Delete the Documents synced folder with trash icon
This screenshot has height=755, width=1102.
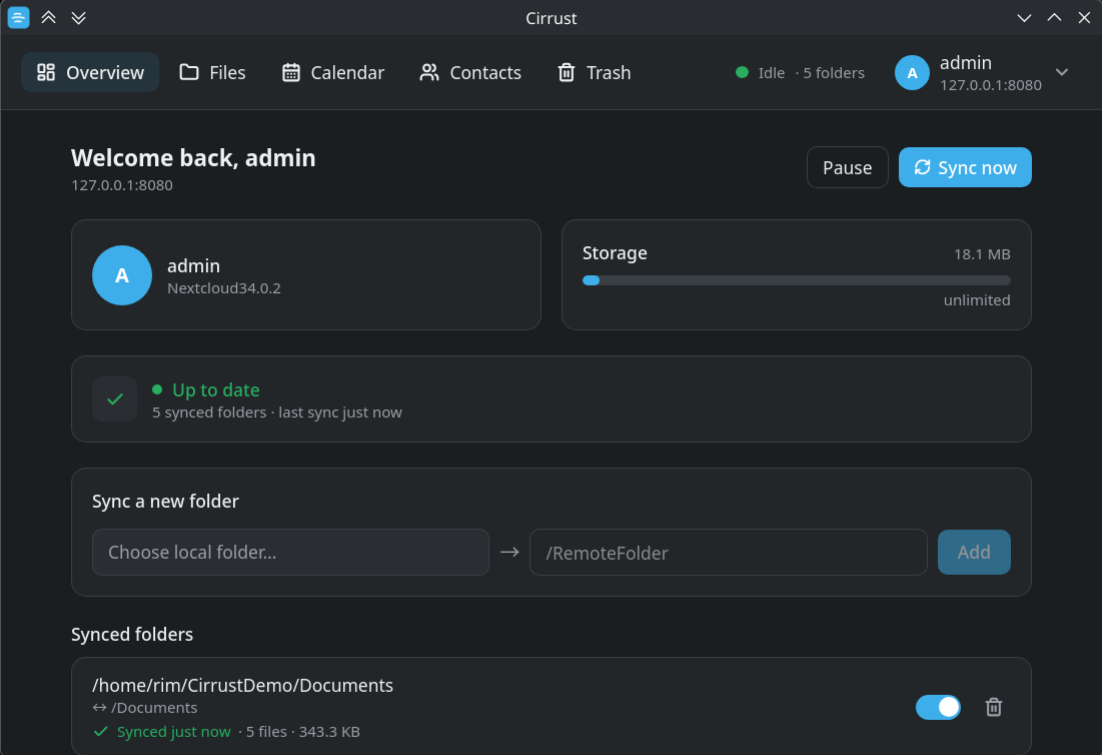tap(993, 707)
